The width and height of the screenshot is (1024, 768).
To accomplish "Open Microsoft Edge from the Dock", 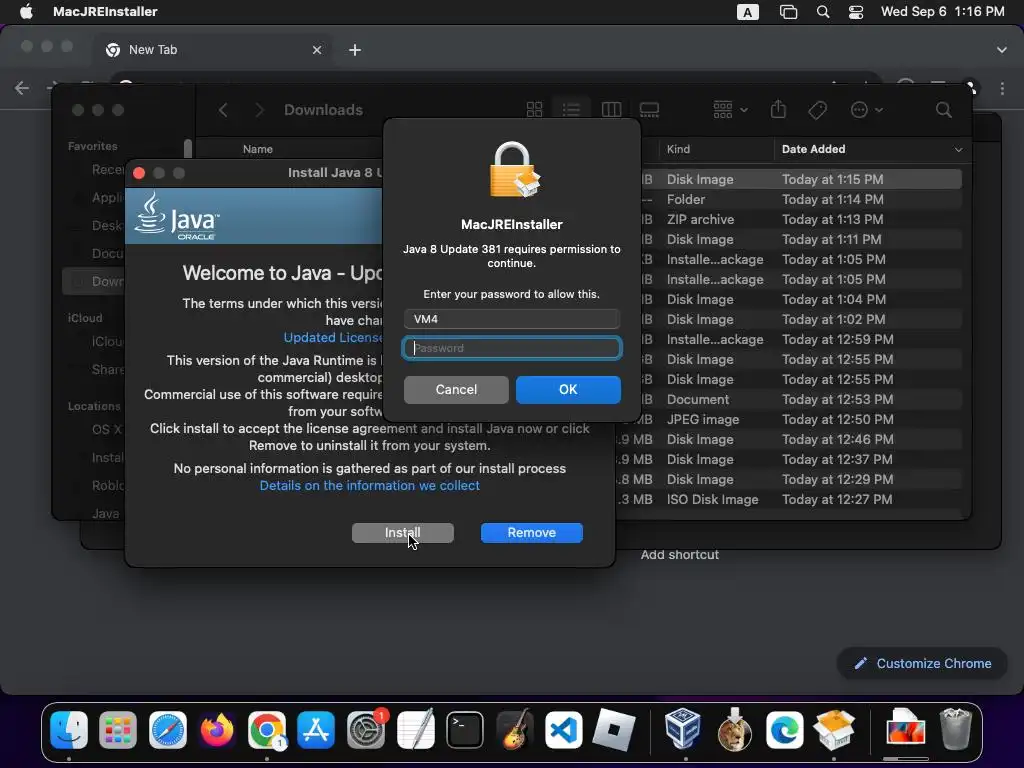I will click(x=784, y=729).
